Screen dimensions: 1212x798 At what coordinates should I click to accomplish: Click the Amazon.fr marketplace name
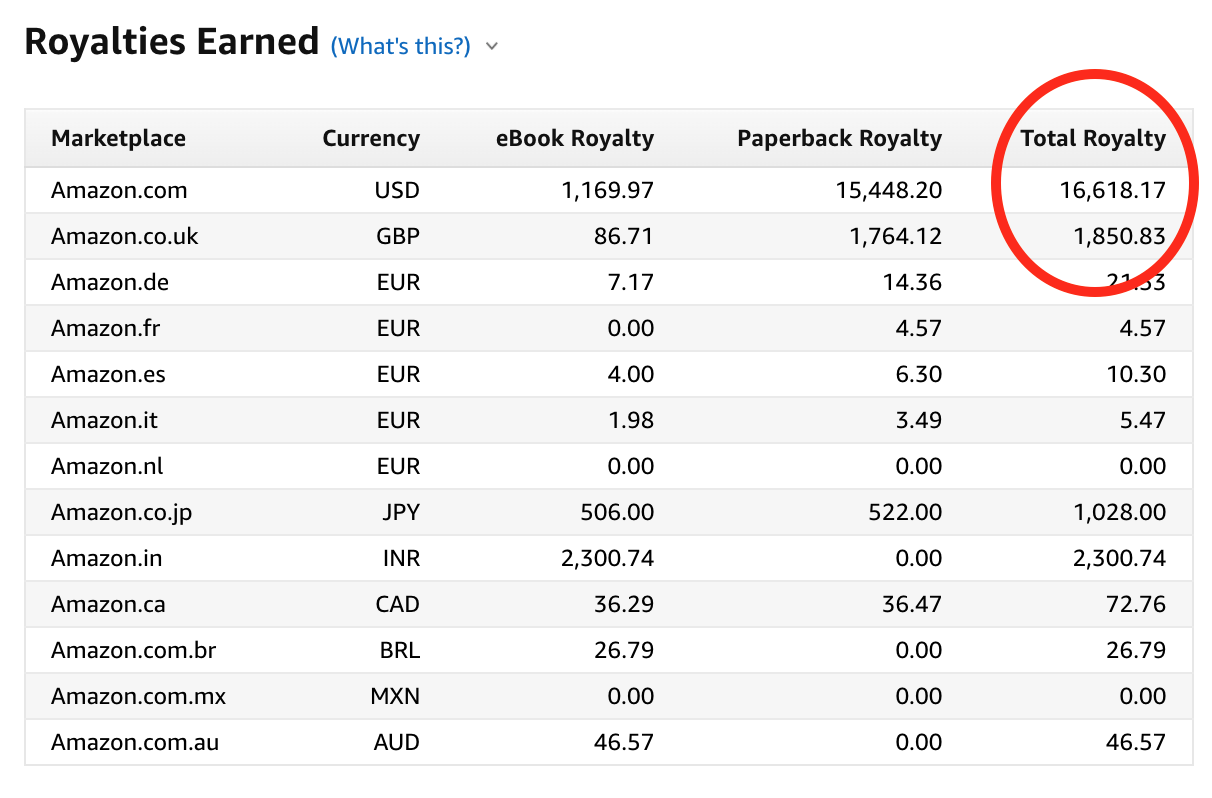pos(105,328)
